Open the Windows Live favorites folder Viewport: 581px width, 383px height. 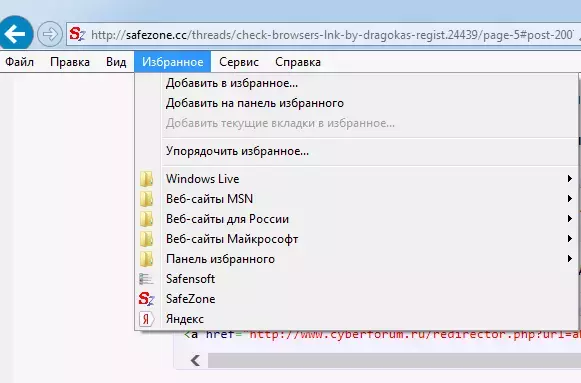coord(356,179)
